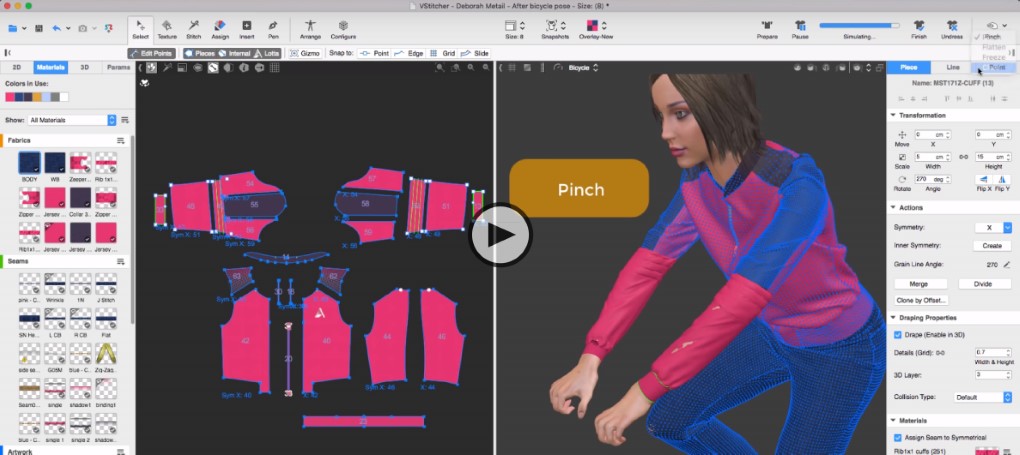
Task: Click the 3D Layer input field
Action: point(993,375)
